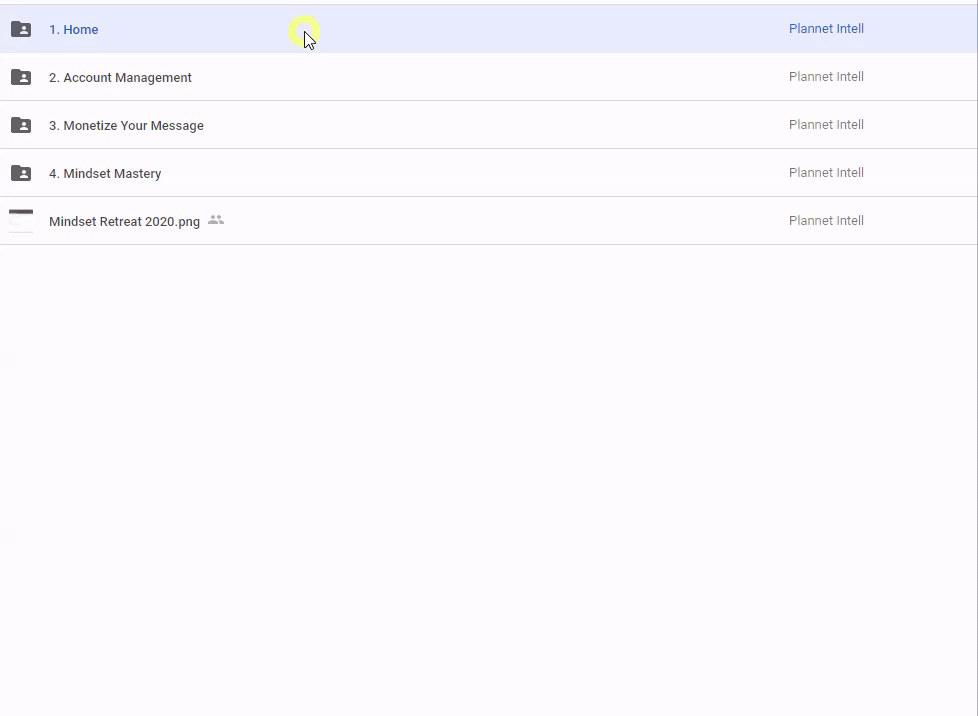This screenshot has height=716, width=978.
Task: Open the 2. Account Management folder name
Action: (120, 78)
